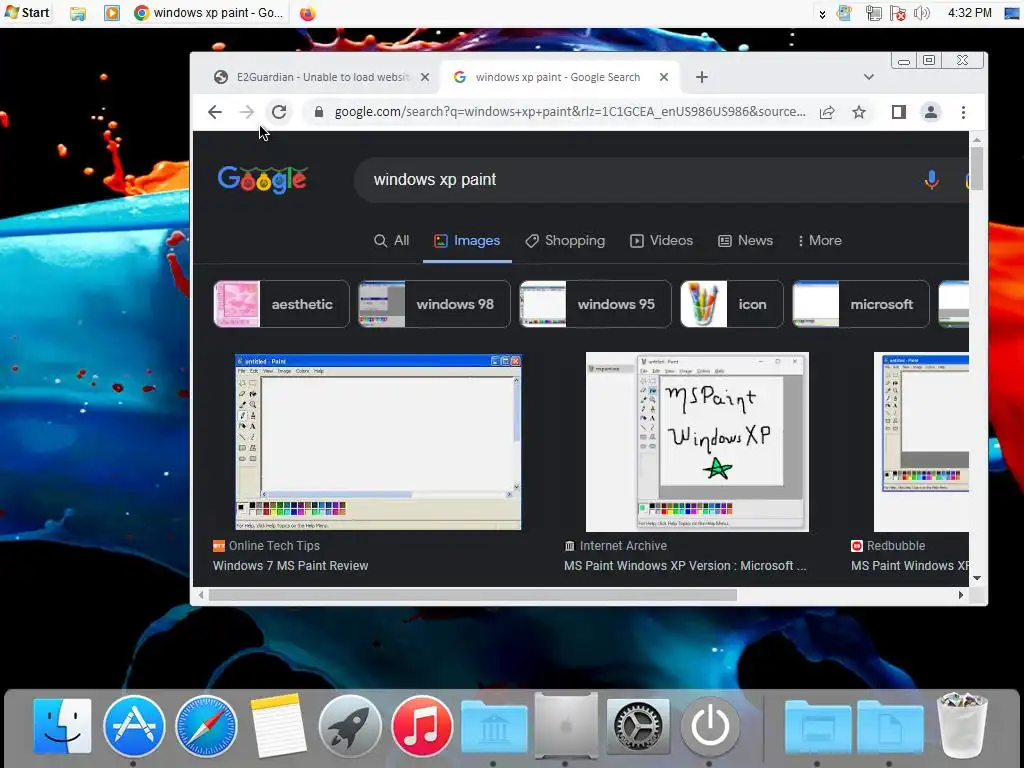Click the horizontal scroll left arrow

[x=200, y=595]
